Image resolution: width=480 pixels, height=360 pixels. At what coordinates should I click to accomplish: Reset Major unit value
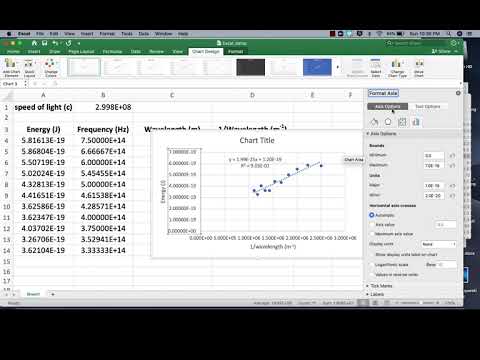[452, 186]
